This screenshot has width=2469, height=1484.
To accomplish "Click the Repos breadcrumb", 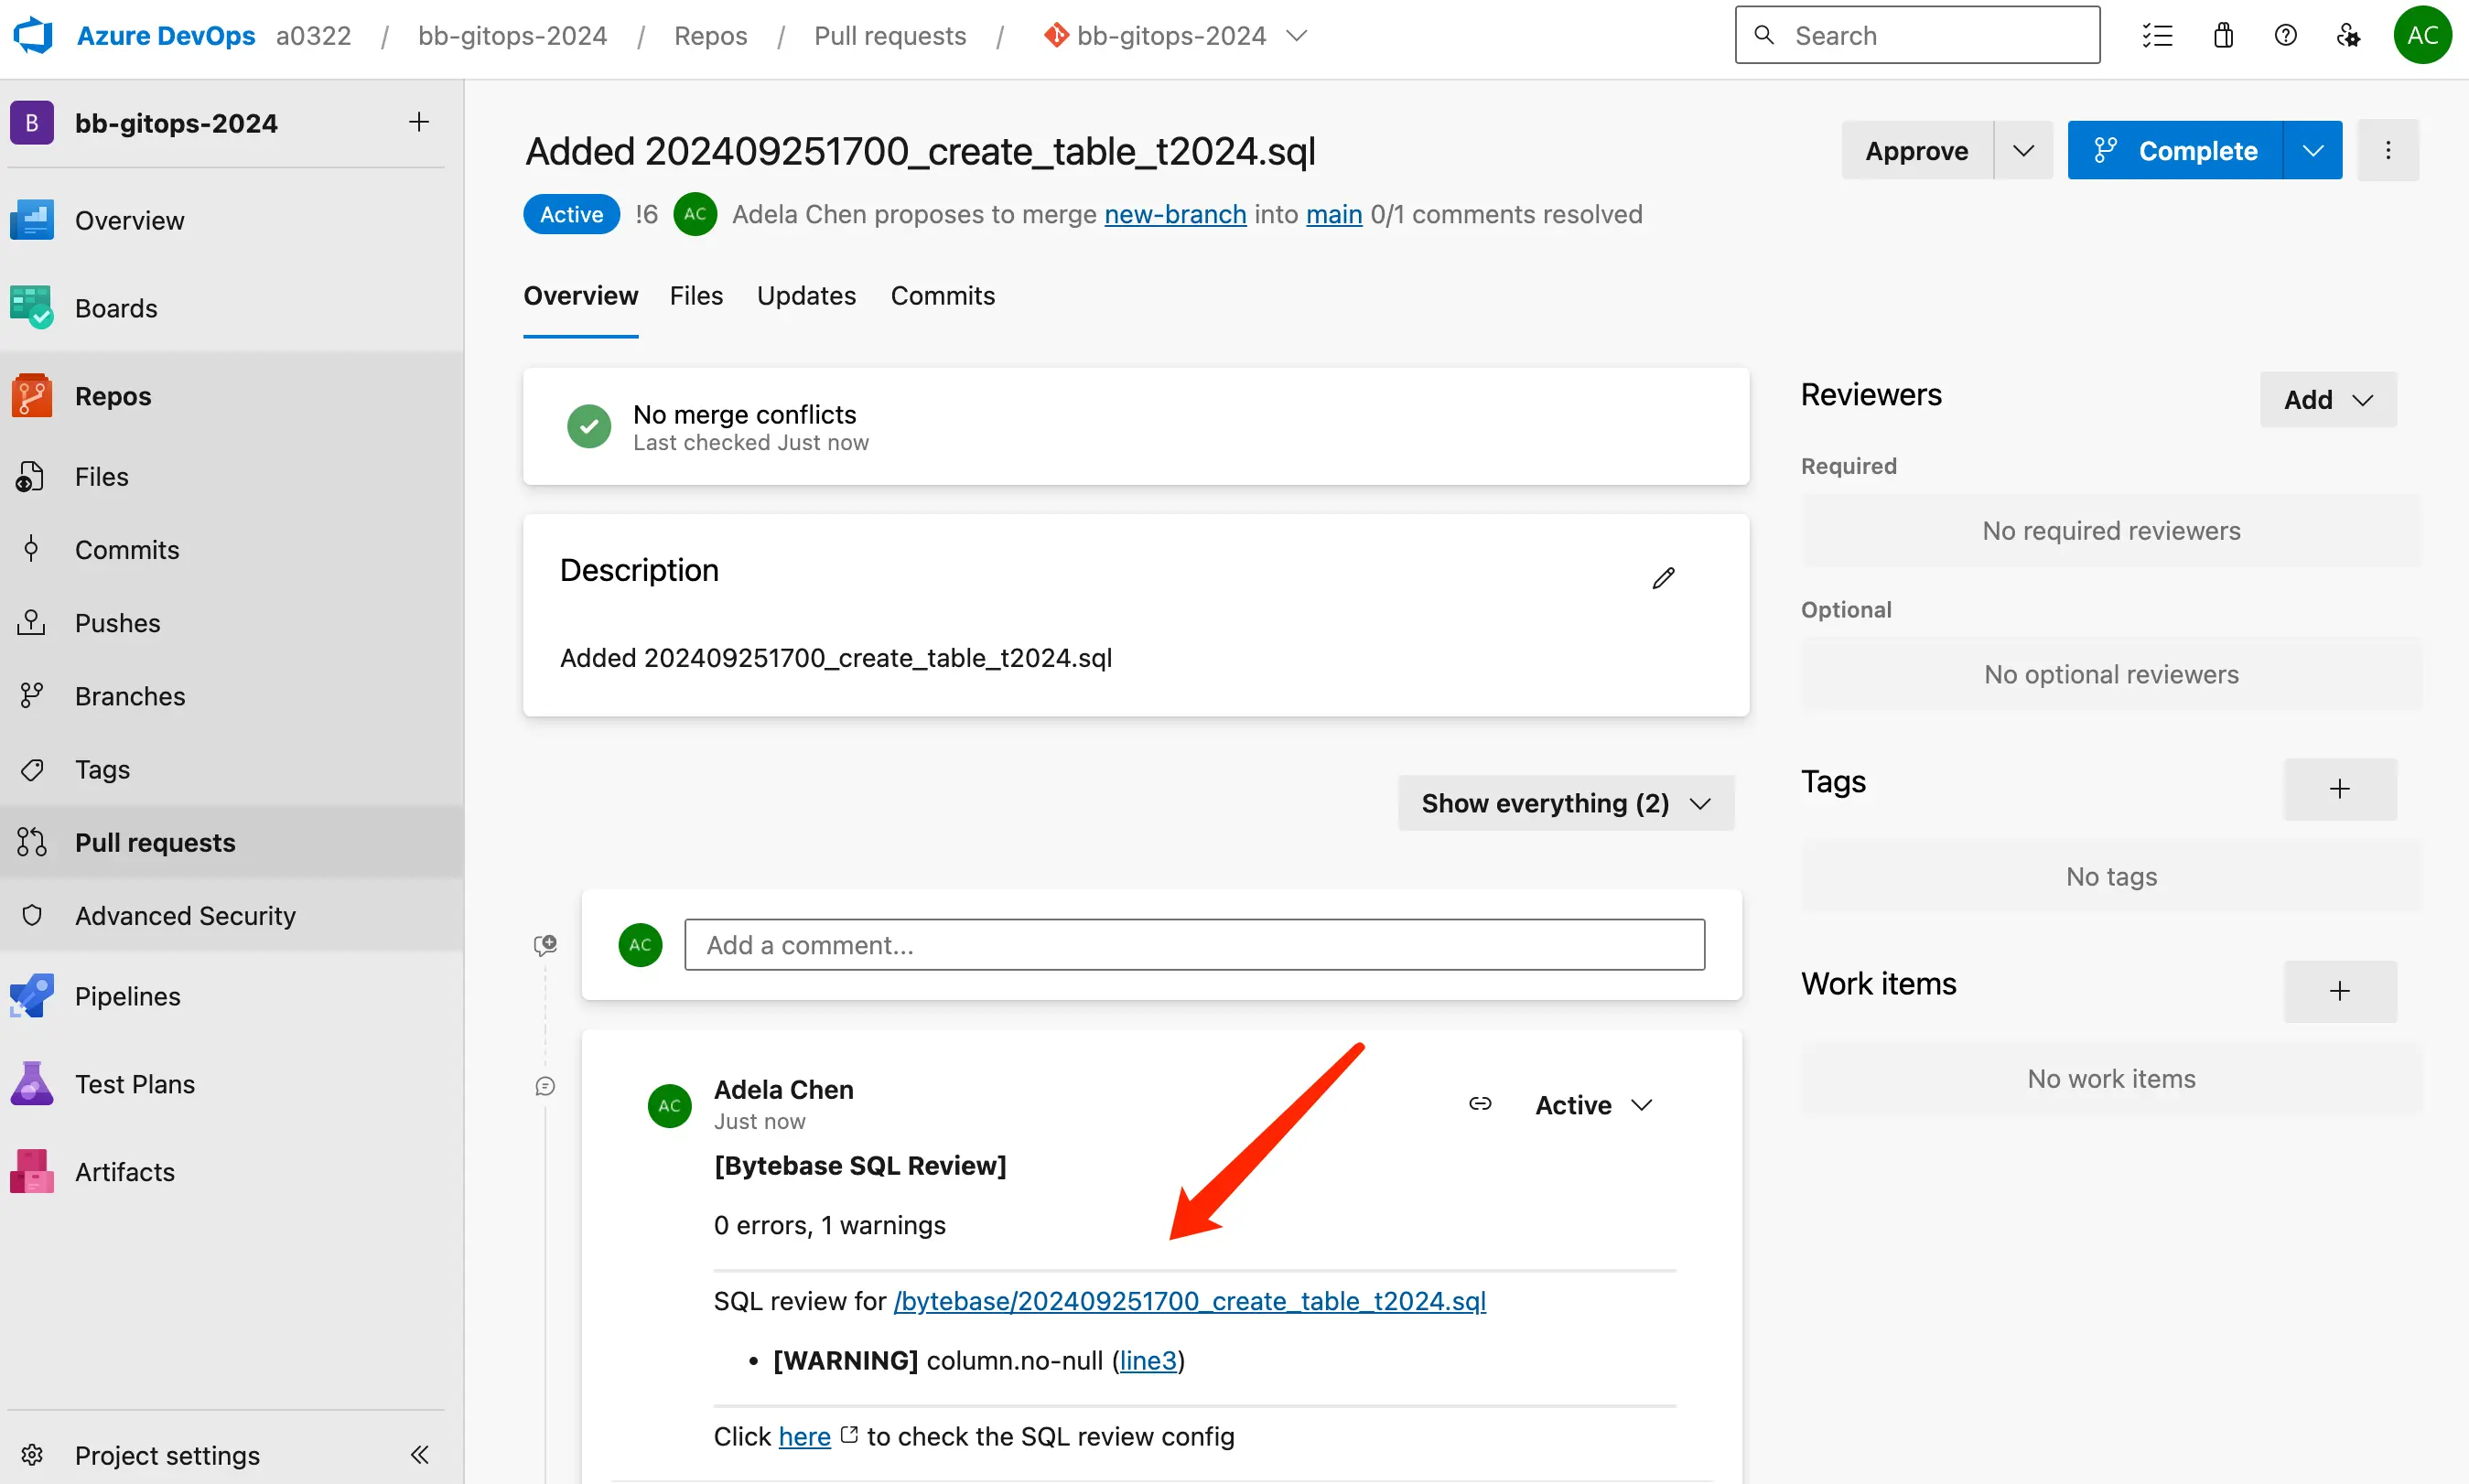I will click(711, 36).
